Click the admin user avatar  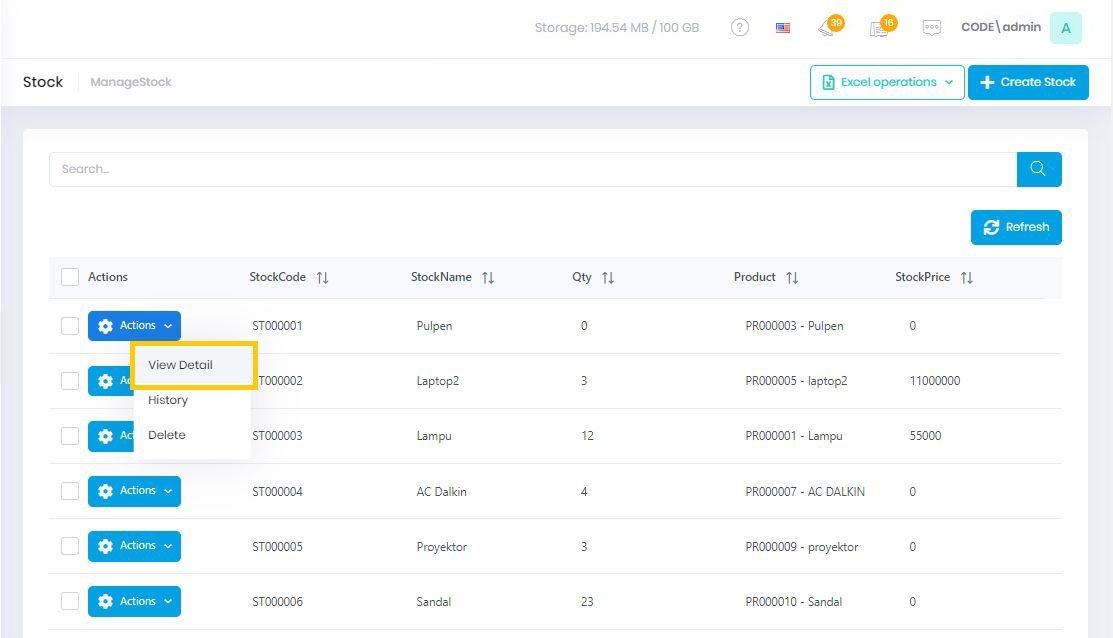tap(1065, 28)
